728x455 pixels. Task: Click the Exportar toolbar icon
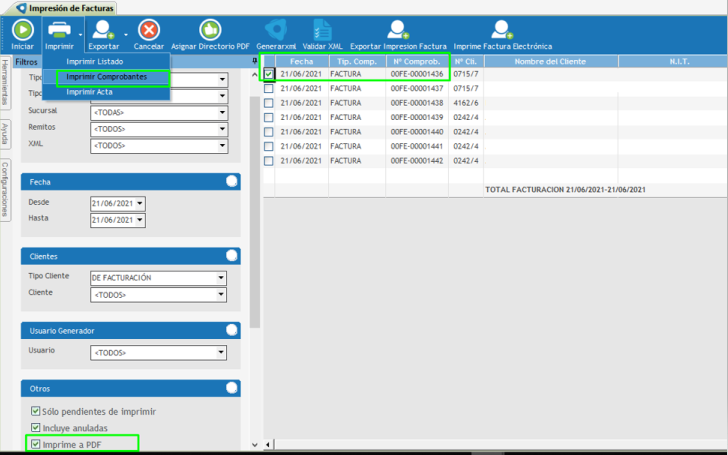(102, 31)
